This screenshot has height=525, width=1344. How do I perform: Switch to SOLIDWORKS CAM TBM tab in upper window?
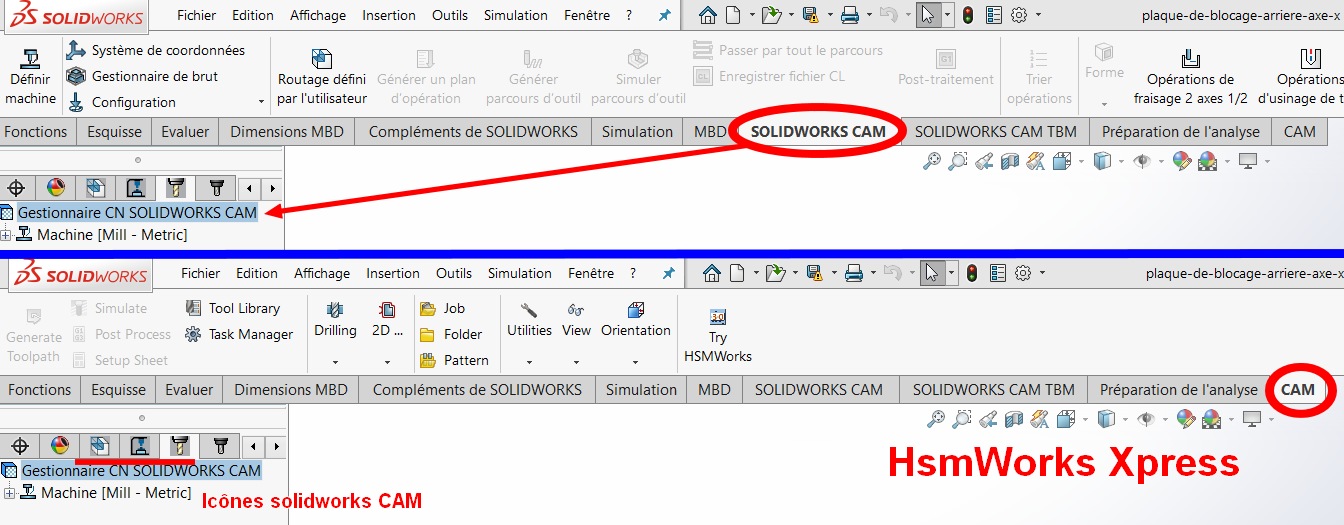(x=995, y=131)
